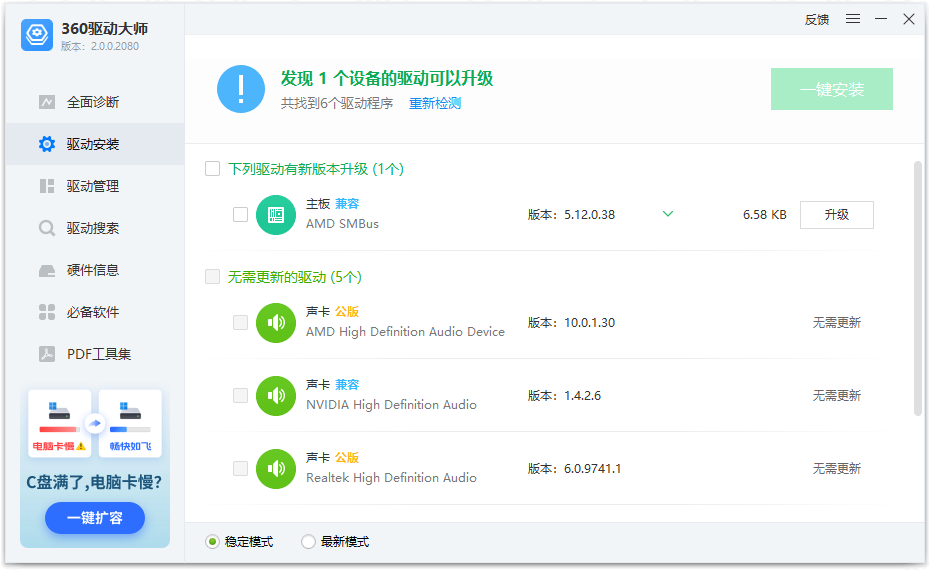Open the 驱动搜索 driver search section
Image resolution: width=930 pixels, height=570 pixels.
[93, 228]
